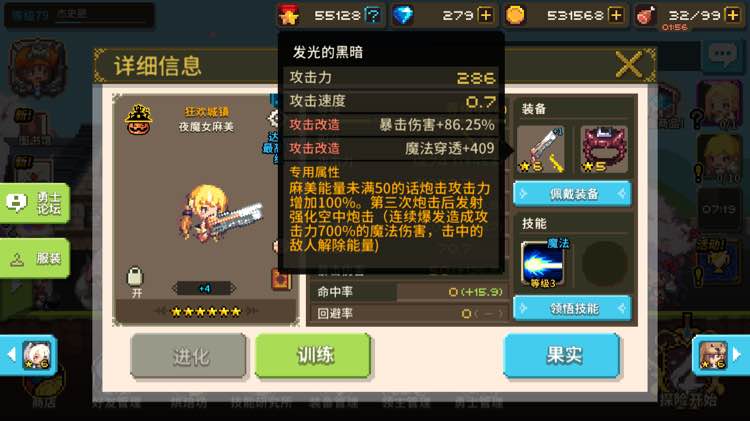750x421 pixels.
Task: Click the gold coin currency icon
Action: coord(515,15)
